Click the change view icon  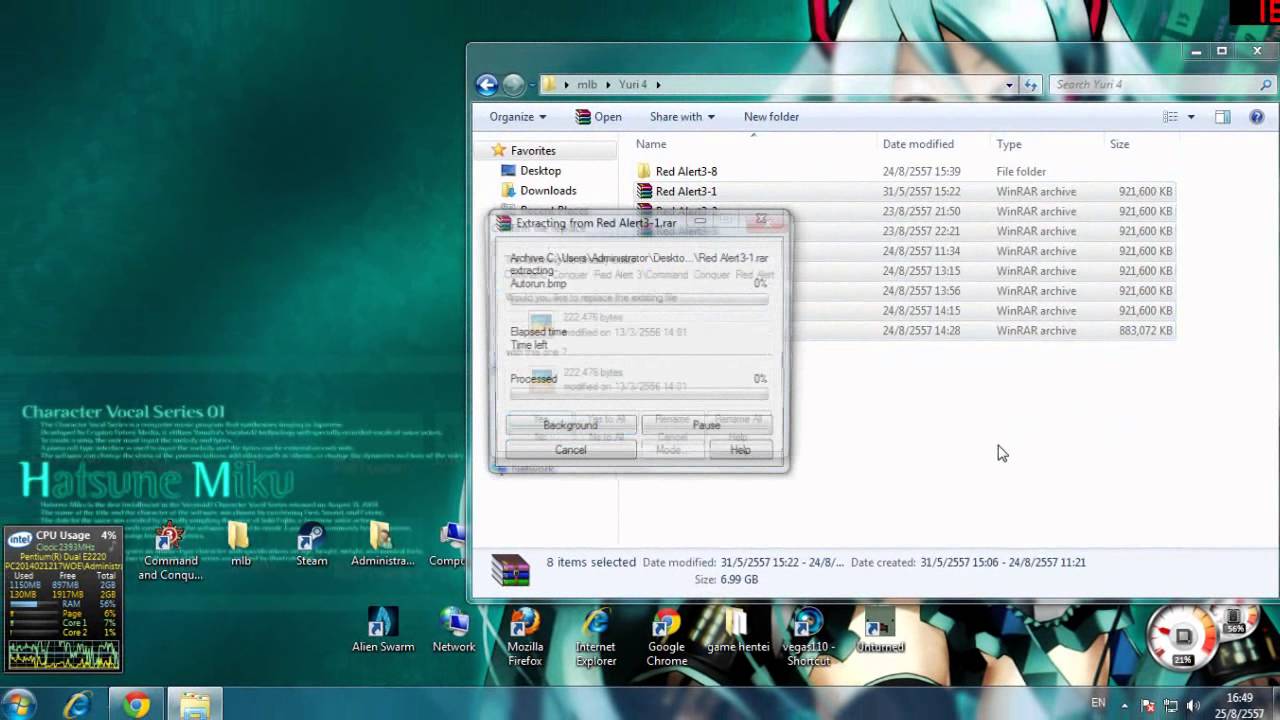(1170, 117)
